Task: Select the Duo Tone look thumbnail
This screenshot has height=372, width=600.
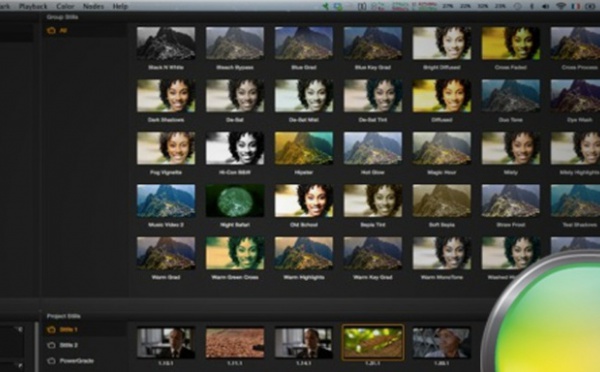Action: [510, 96]
